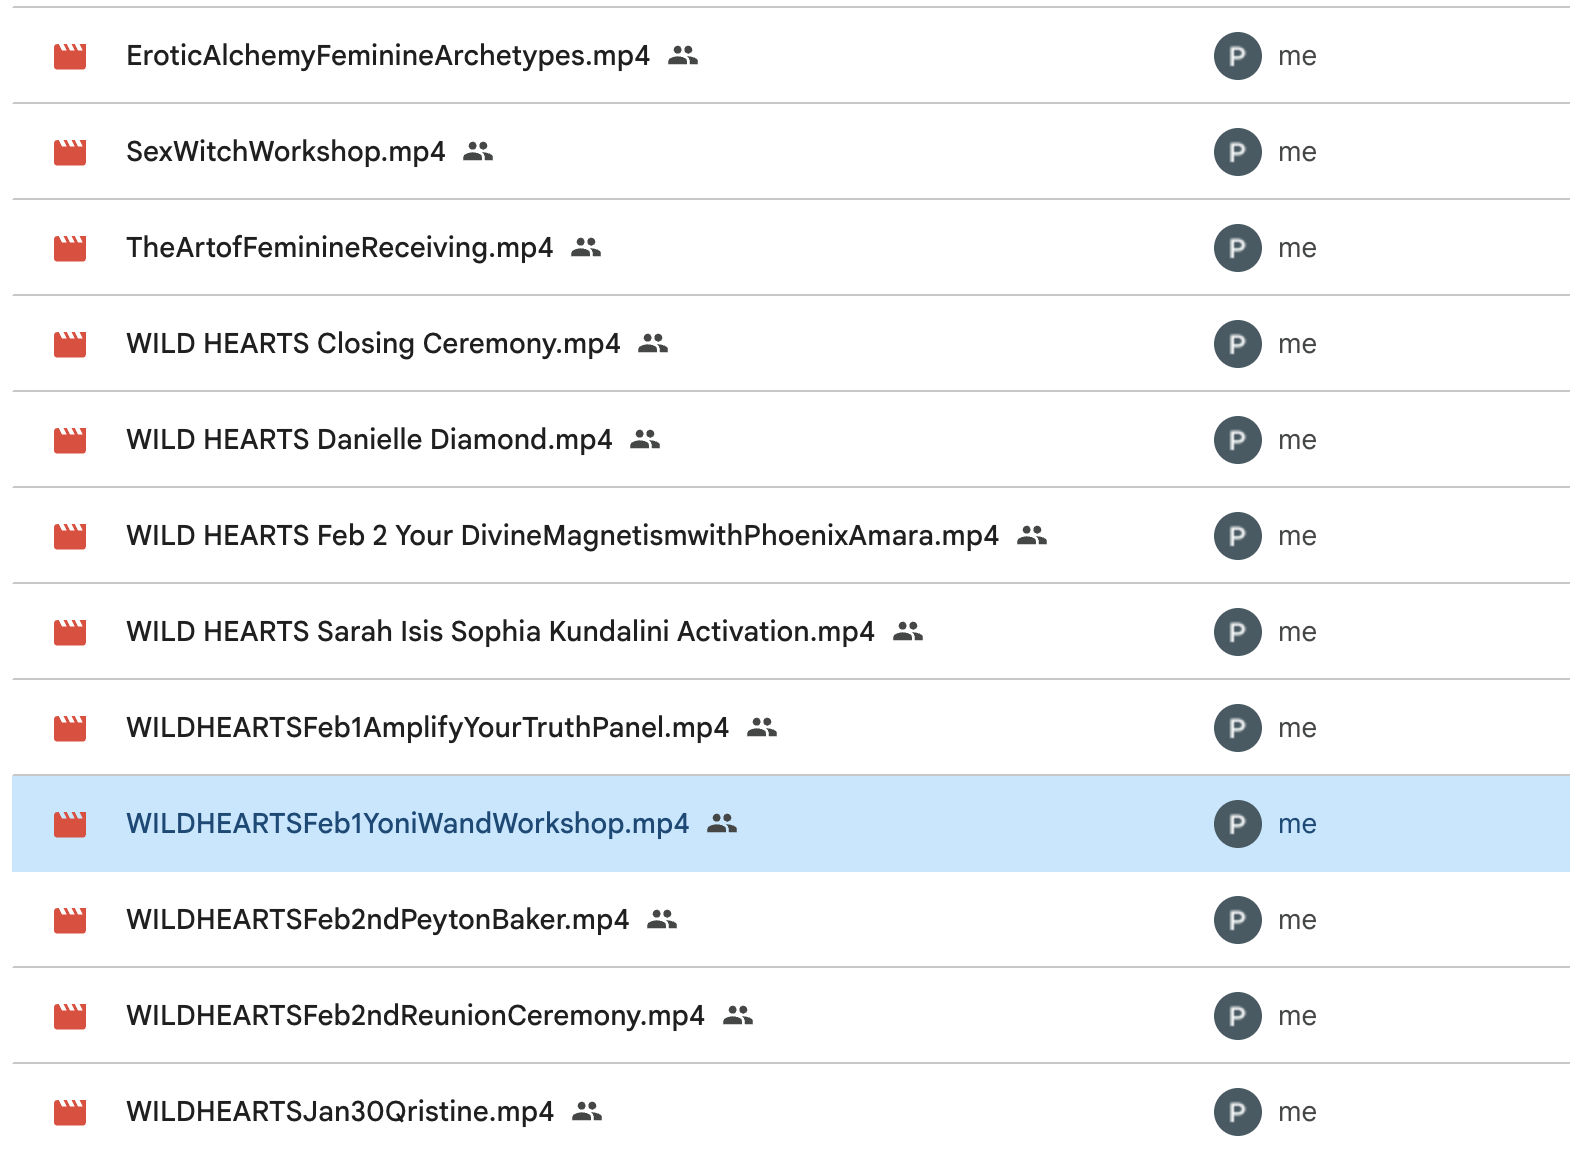Click owner avatar in ReunionCeremony row

coord(1238,1016)
